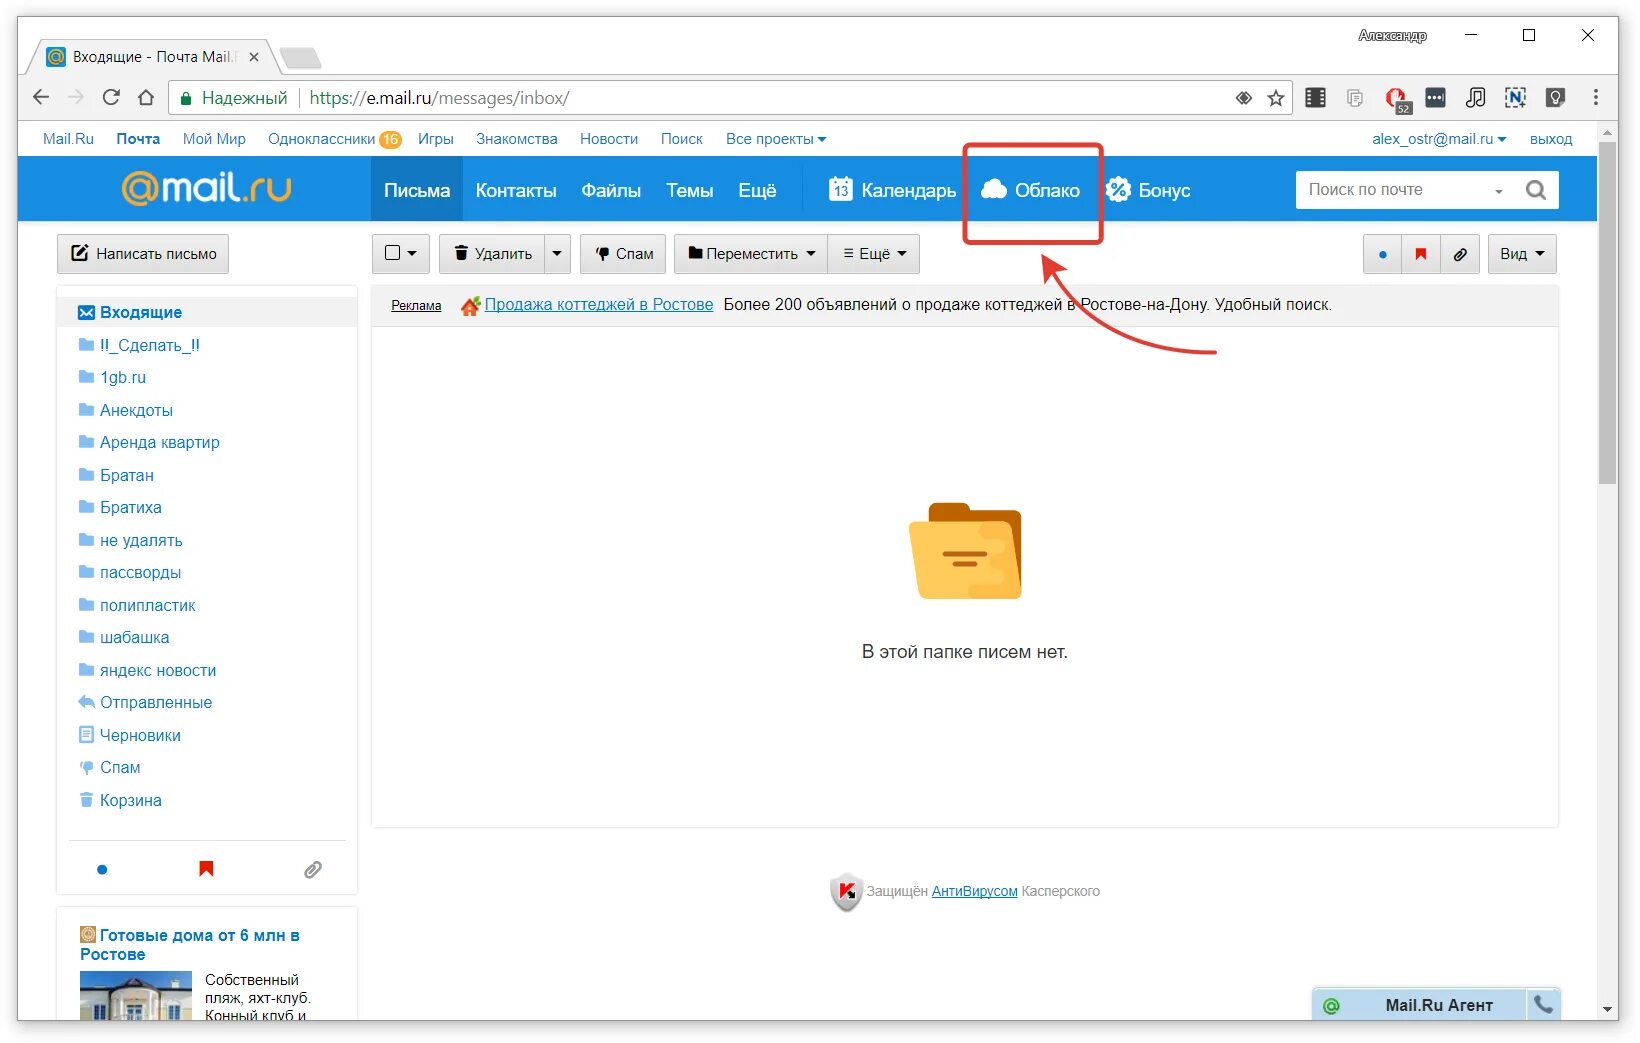Filter letters with attachments using the toolbar paperclip
Screen dimensions: 1640x1043
(x=1460, y=254)
